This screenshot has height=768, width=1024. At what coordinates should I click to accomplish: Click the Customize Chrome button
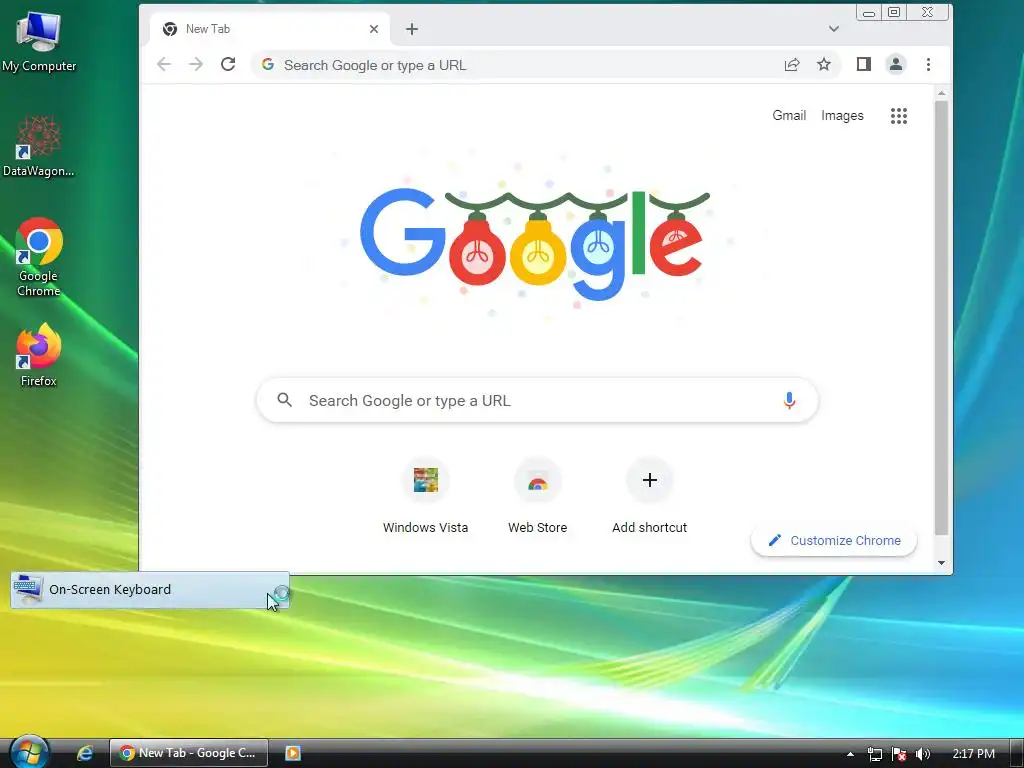point(834,541)
